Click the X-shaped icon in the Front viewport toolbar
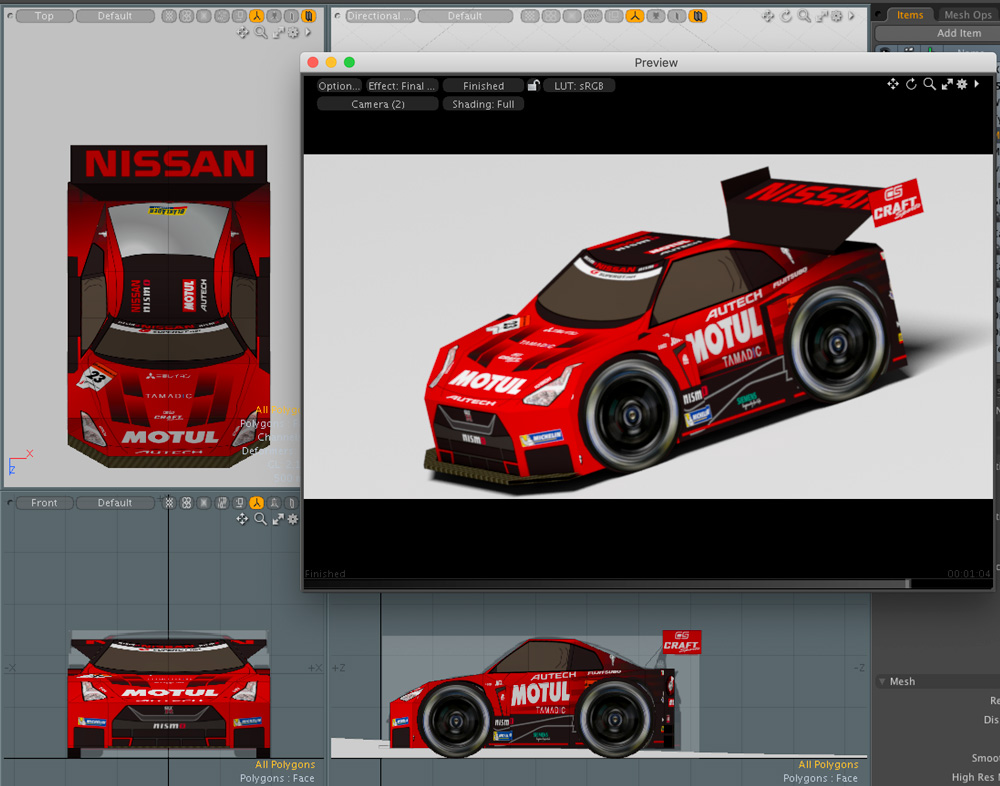This screenshot has height=786, width=1000. click(203, 503)
